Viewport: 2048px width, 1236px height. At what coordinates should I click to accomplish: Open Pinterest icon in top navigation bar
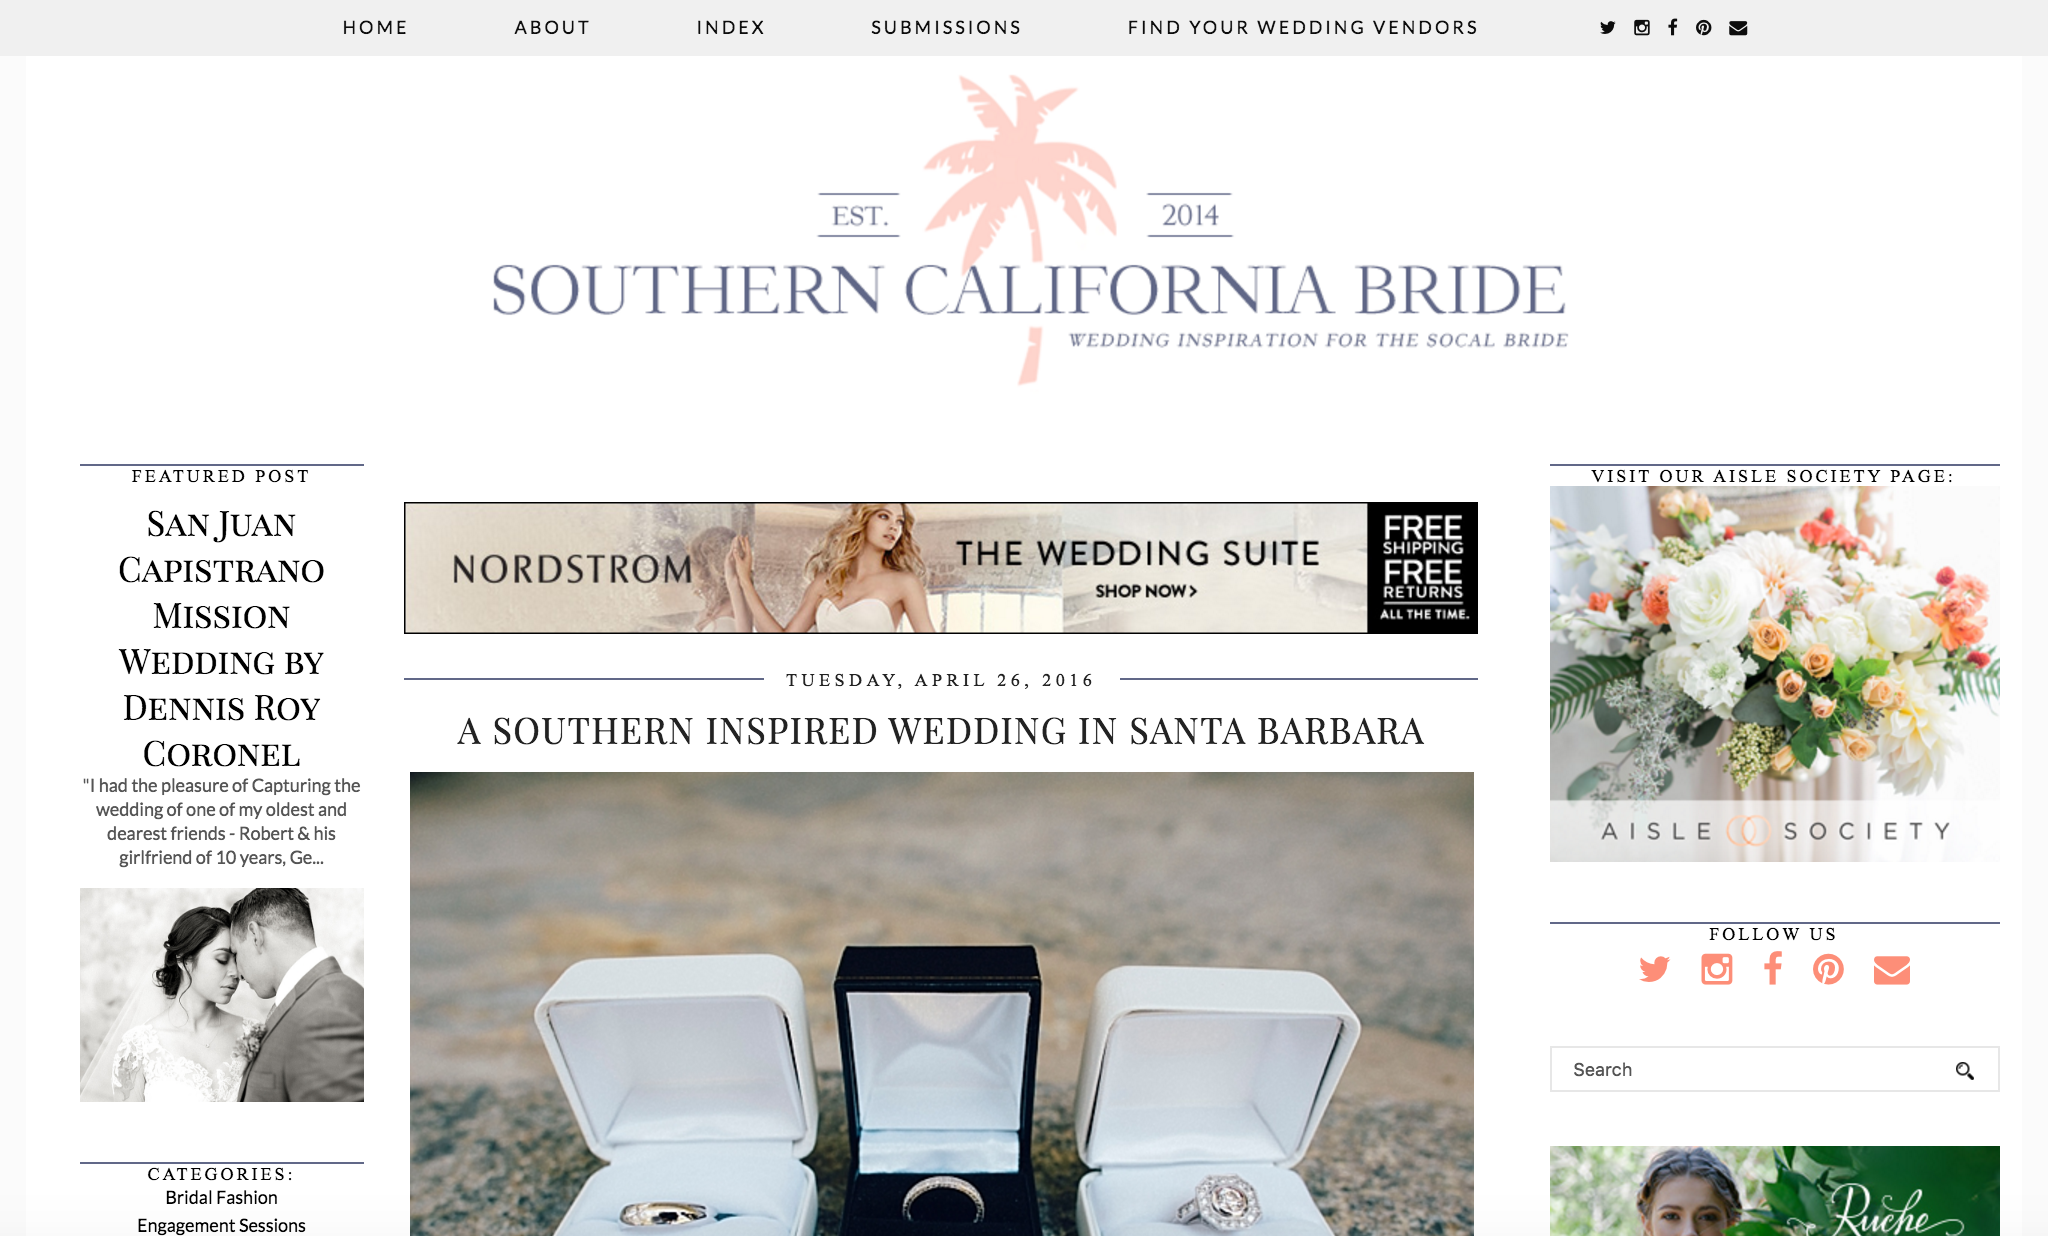[1704, 28]
